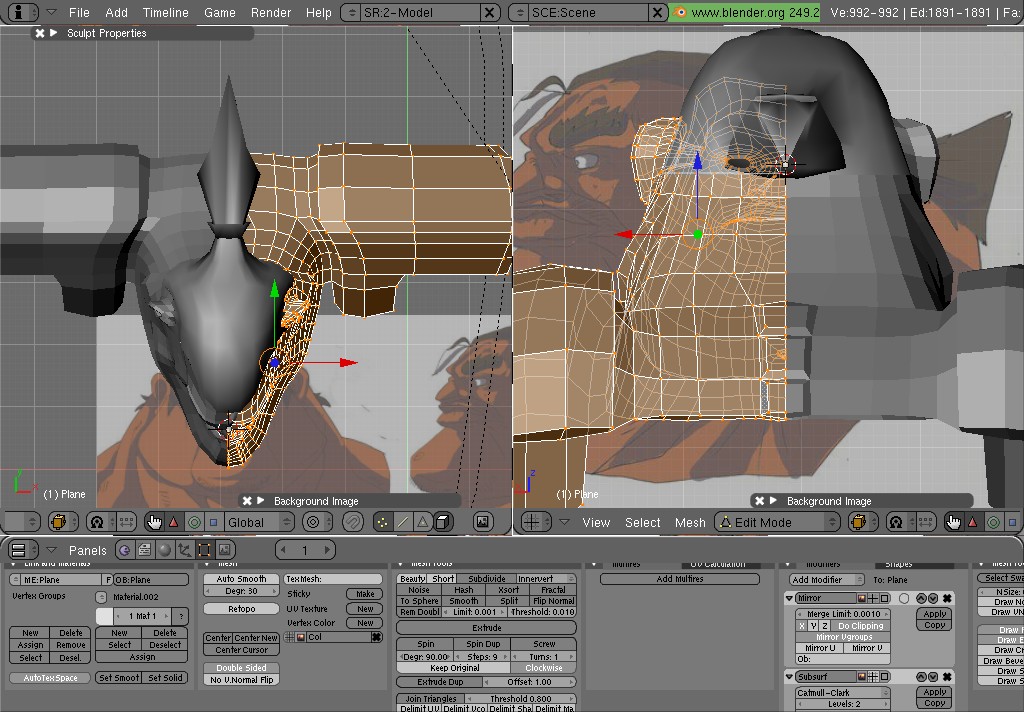Click Subdivide button
Image resolution: width=1024 pixels, height=712 pixels.
tap(487, 579)
